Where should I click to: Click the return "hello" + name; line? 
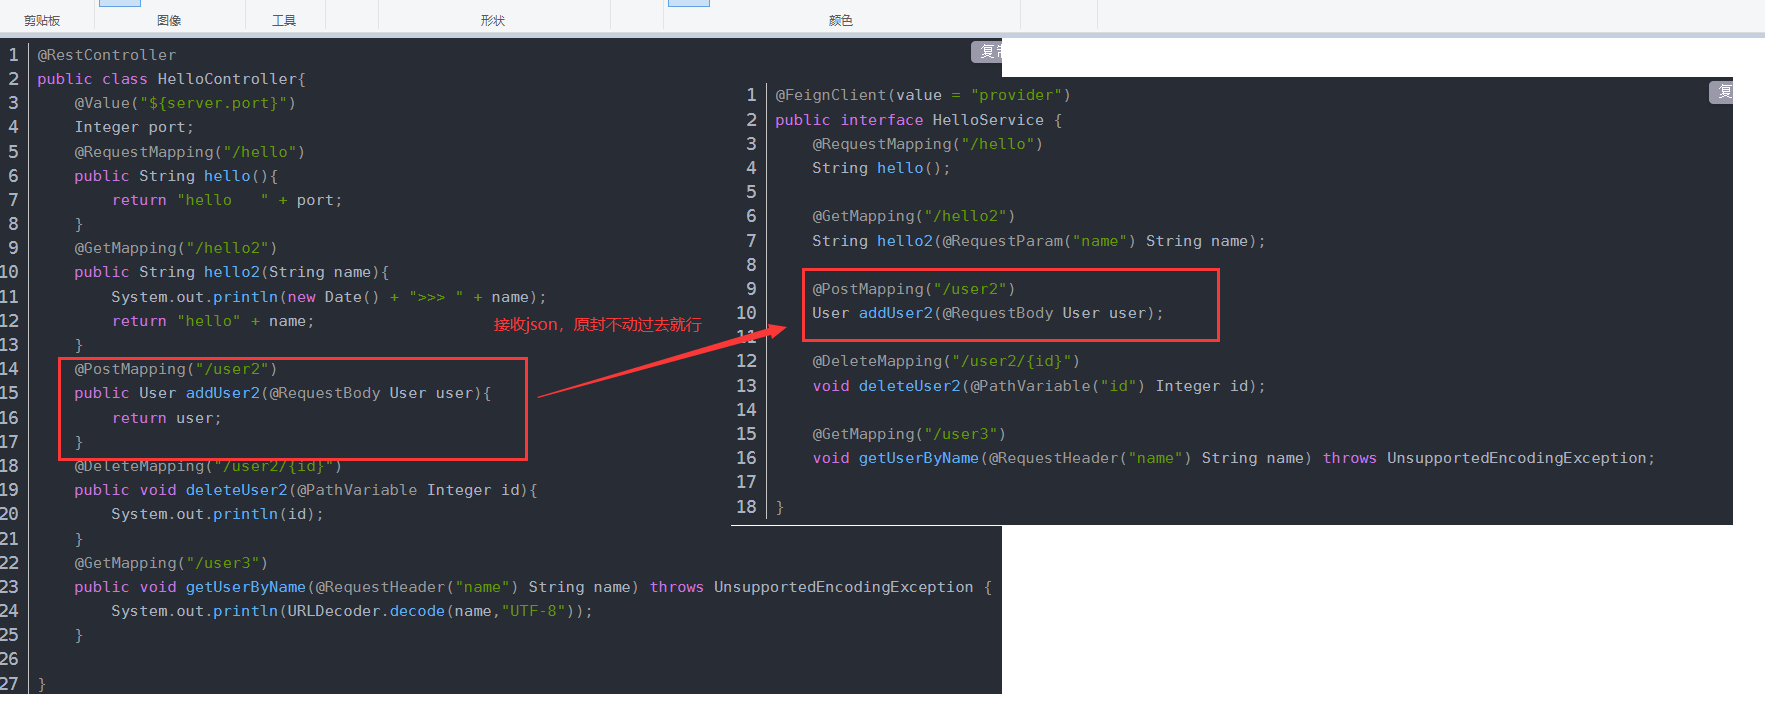(x=213, y=321)
